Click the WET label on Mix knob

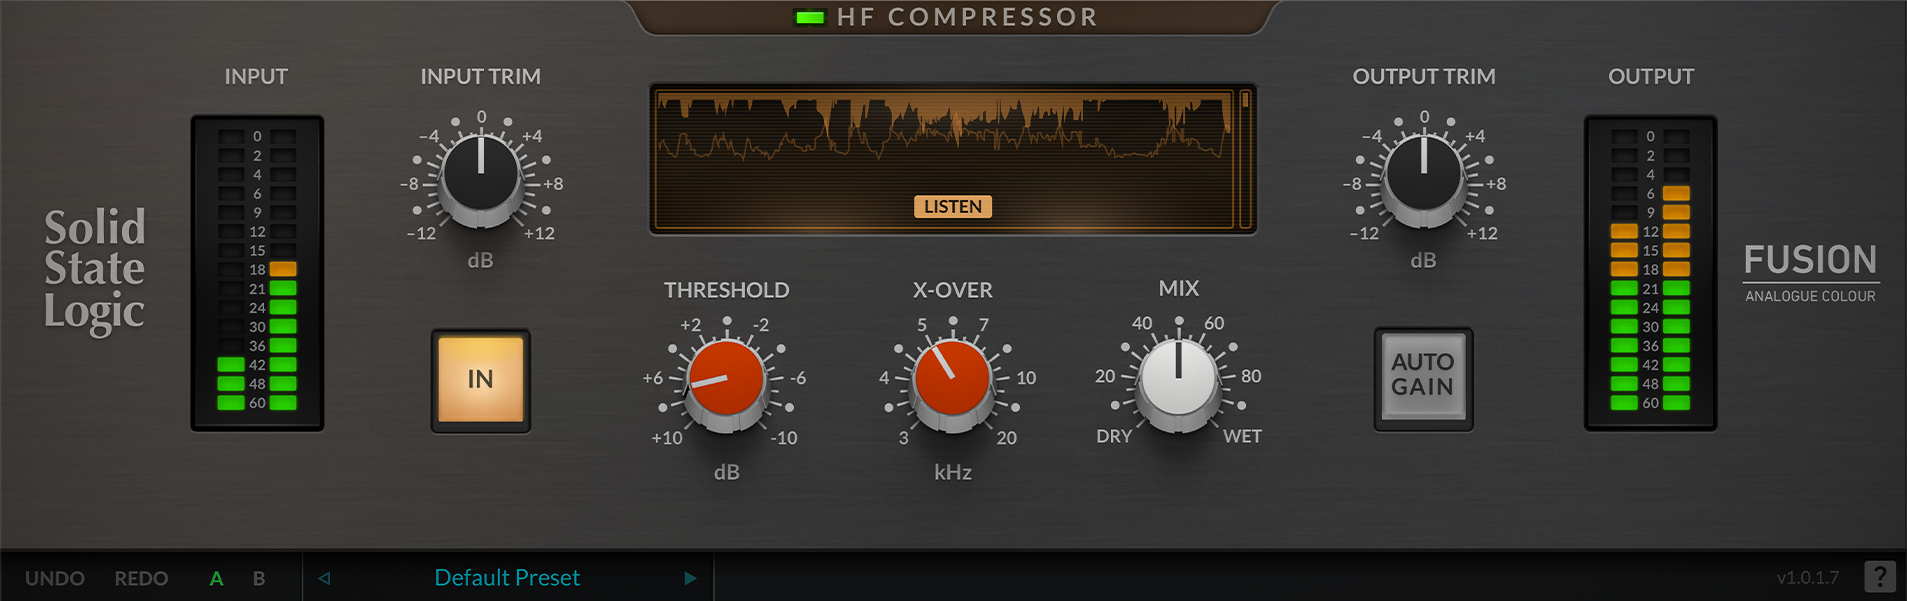coord(1242,436)
